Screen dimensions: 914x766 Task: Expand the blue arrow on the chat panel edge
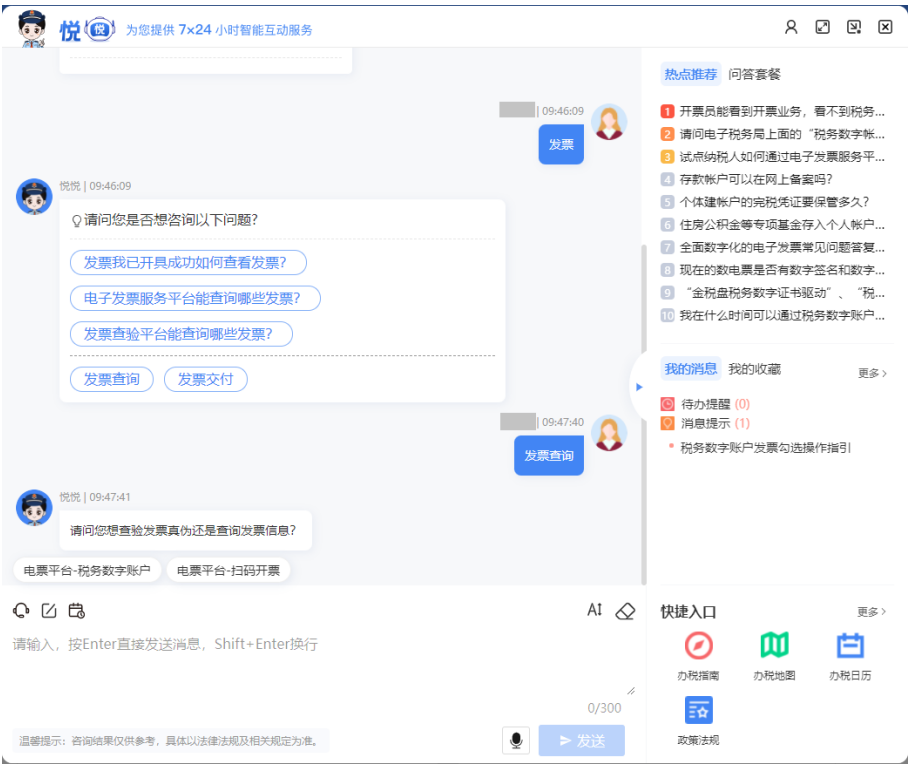(639, 386)
